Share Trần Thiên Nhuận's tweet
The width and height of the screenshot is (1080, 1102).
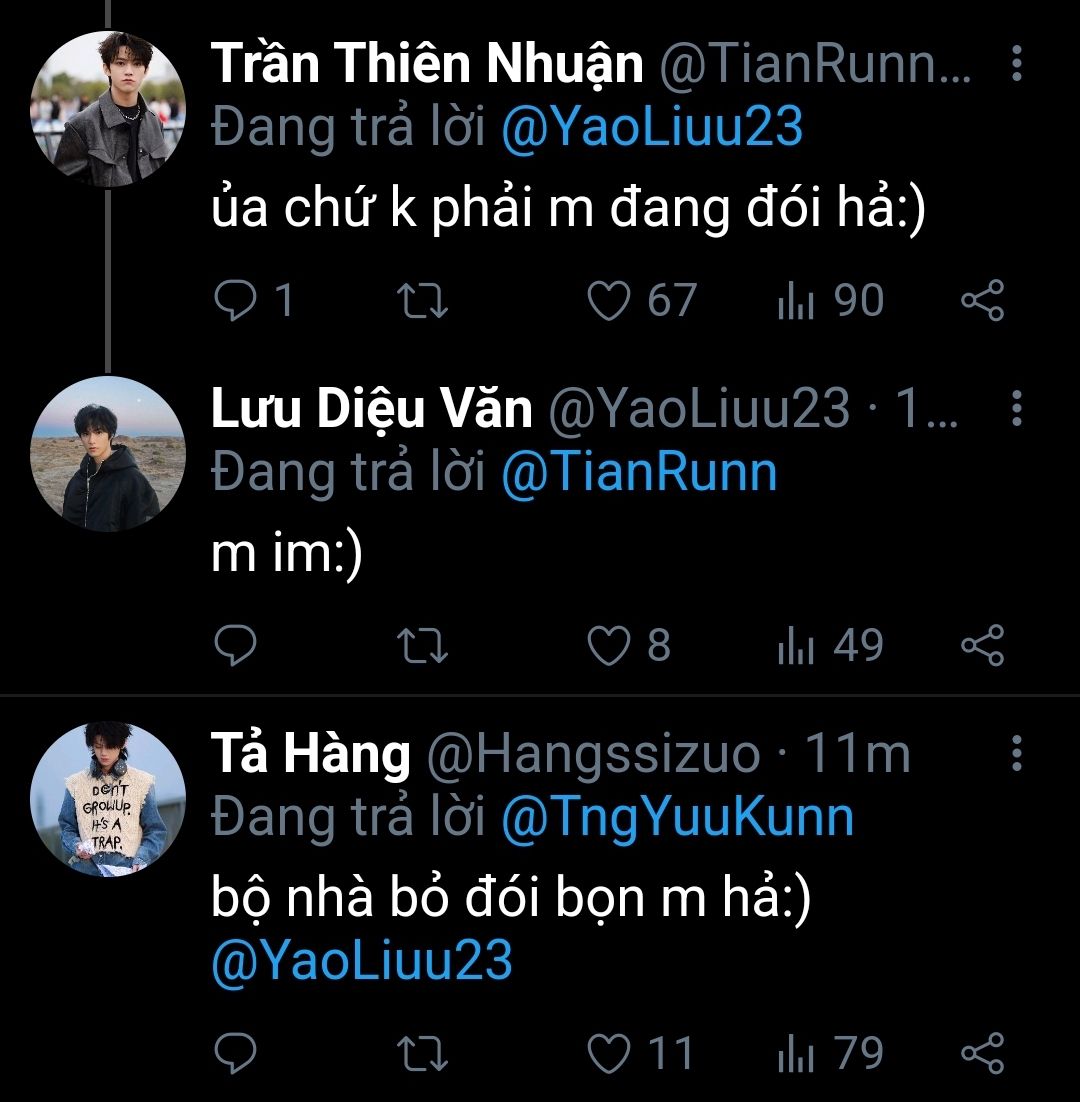pyautogui.click(x=982, y=301)
